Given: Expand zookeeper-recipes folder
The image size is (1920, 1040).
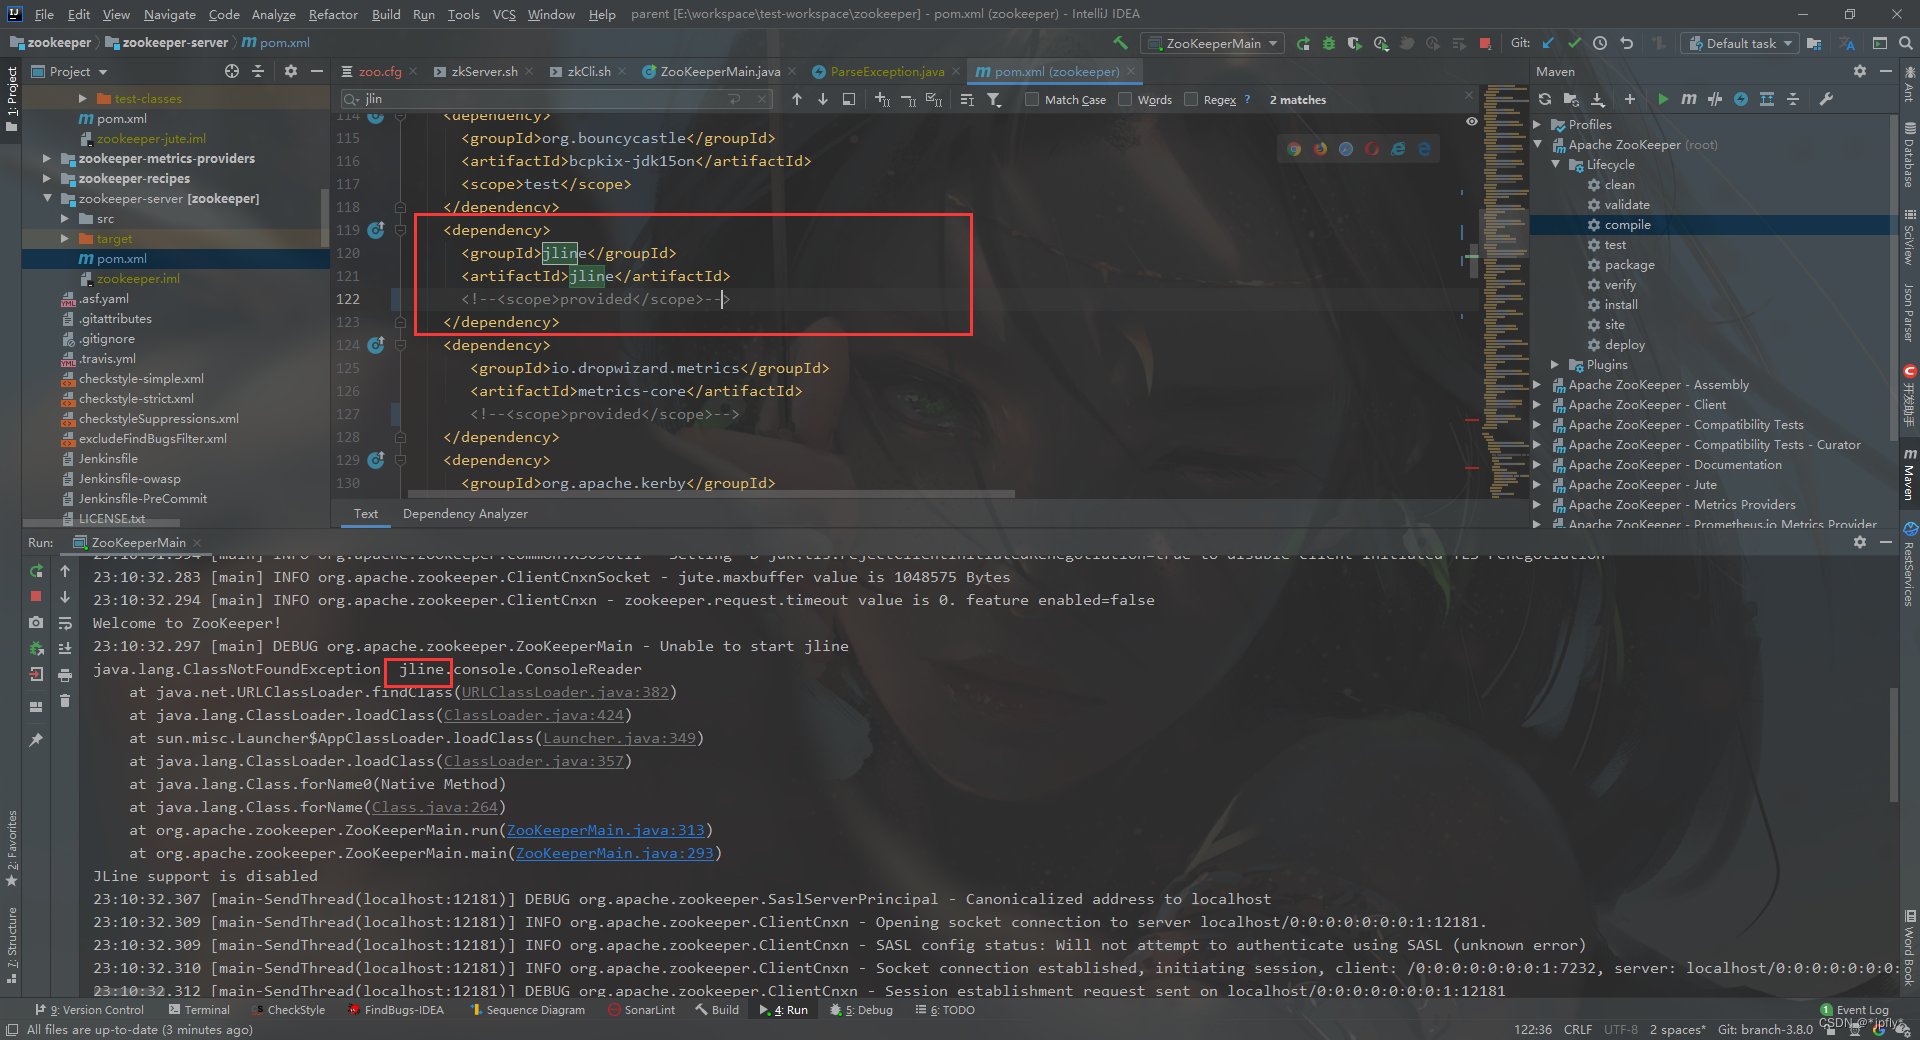Looking at the screenshot, I should click(x=46, y=178).
